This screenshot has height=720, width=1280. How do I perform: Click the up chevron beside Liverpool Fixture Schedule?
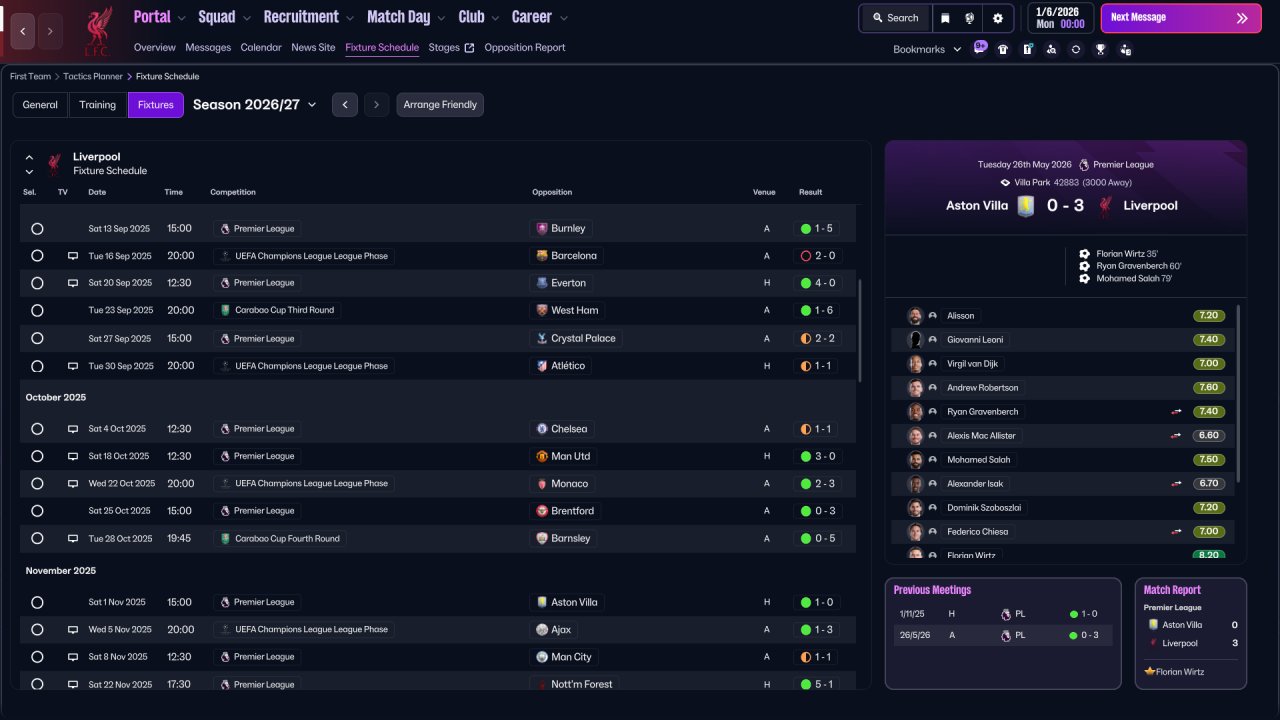[29, 158]
